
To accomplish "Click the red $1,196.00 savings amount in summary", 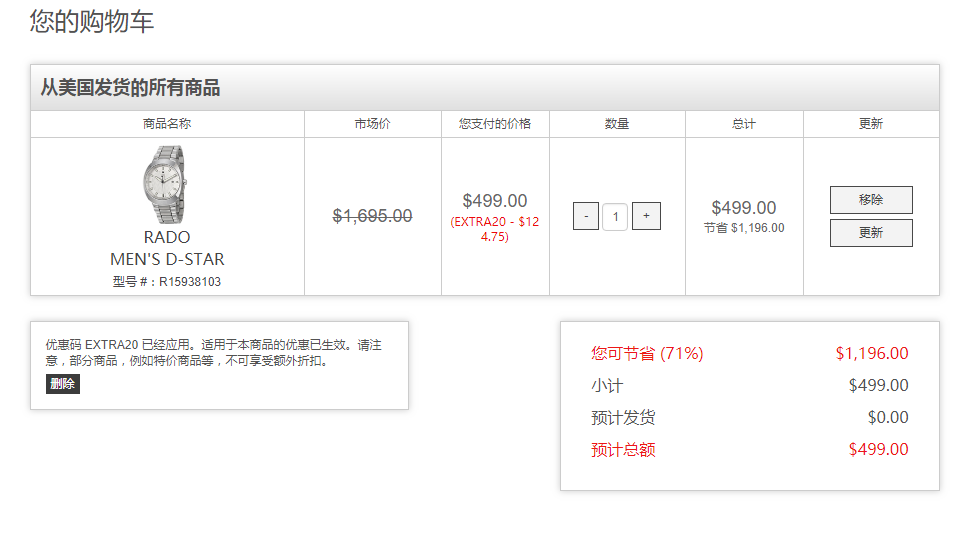I will pyautogui.click(x=872, y=353).
